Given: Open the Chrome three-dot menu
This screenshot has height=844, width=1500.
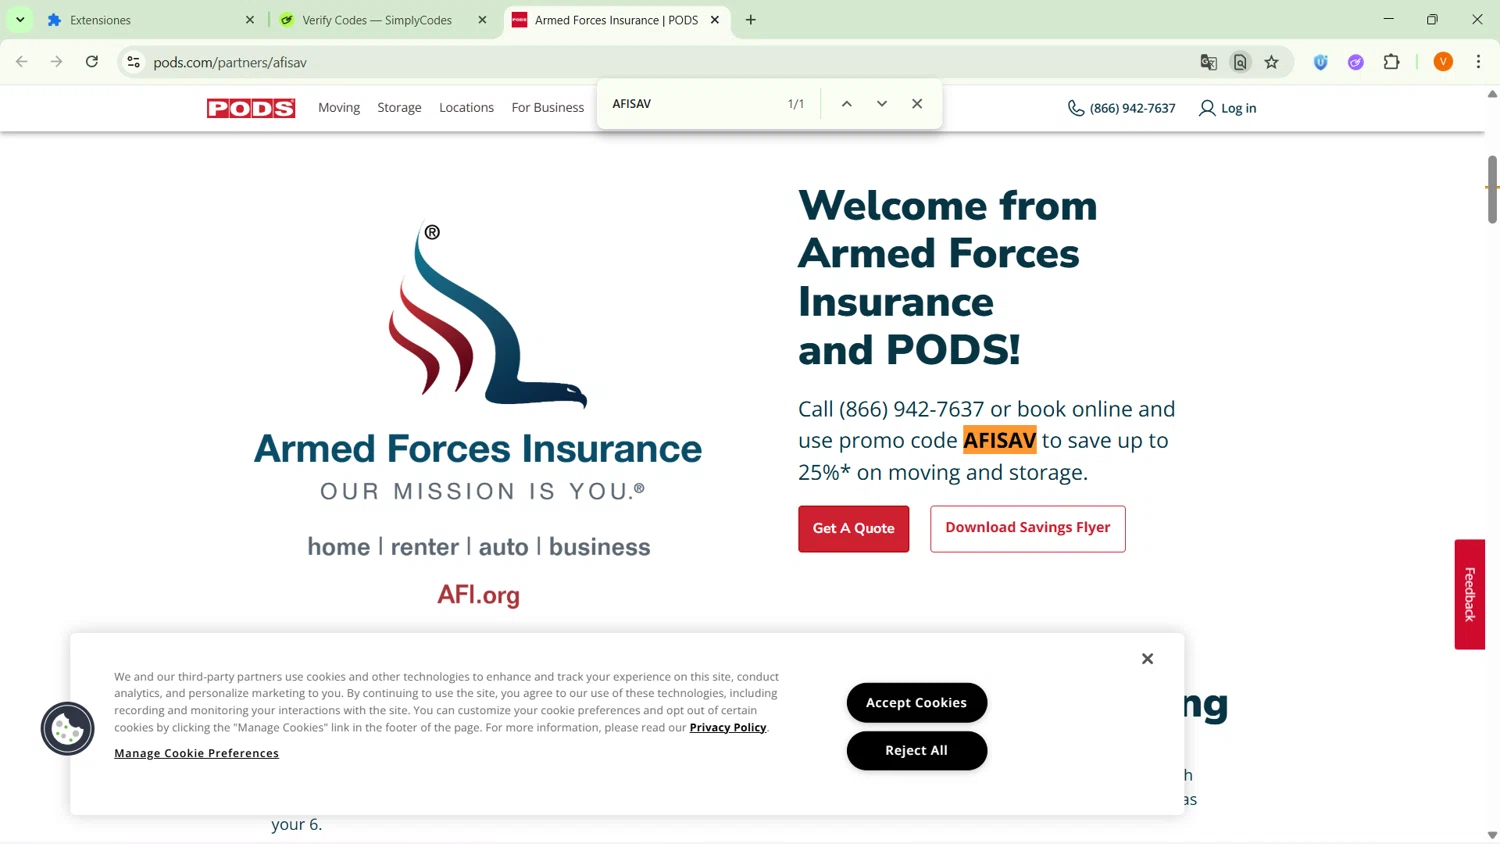Looking at the screenshot, I should (x=1479, y=62).
